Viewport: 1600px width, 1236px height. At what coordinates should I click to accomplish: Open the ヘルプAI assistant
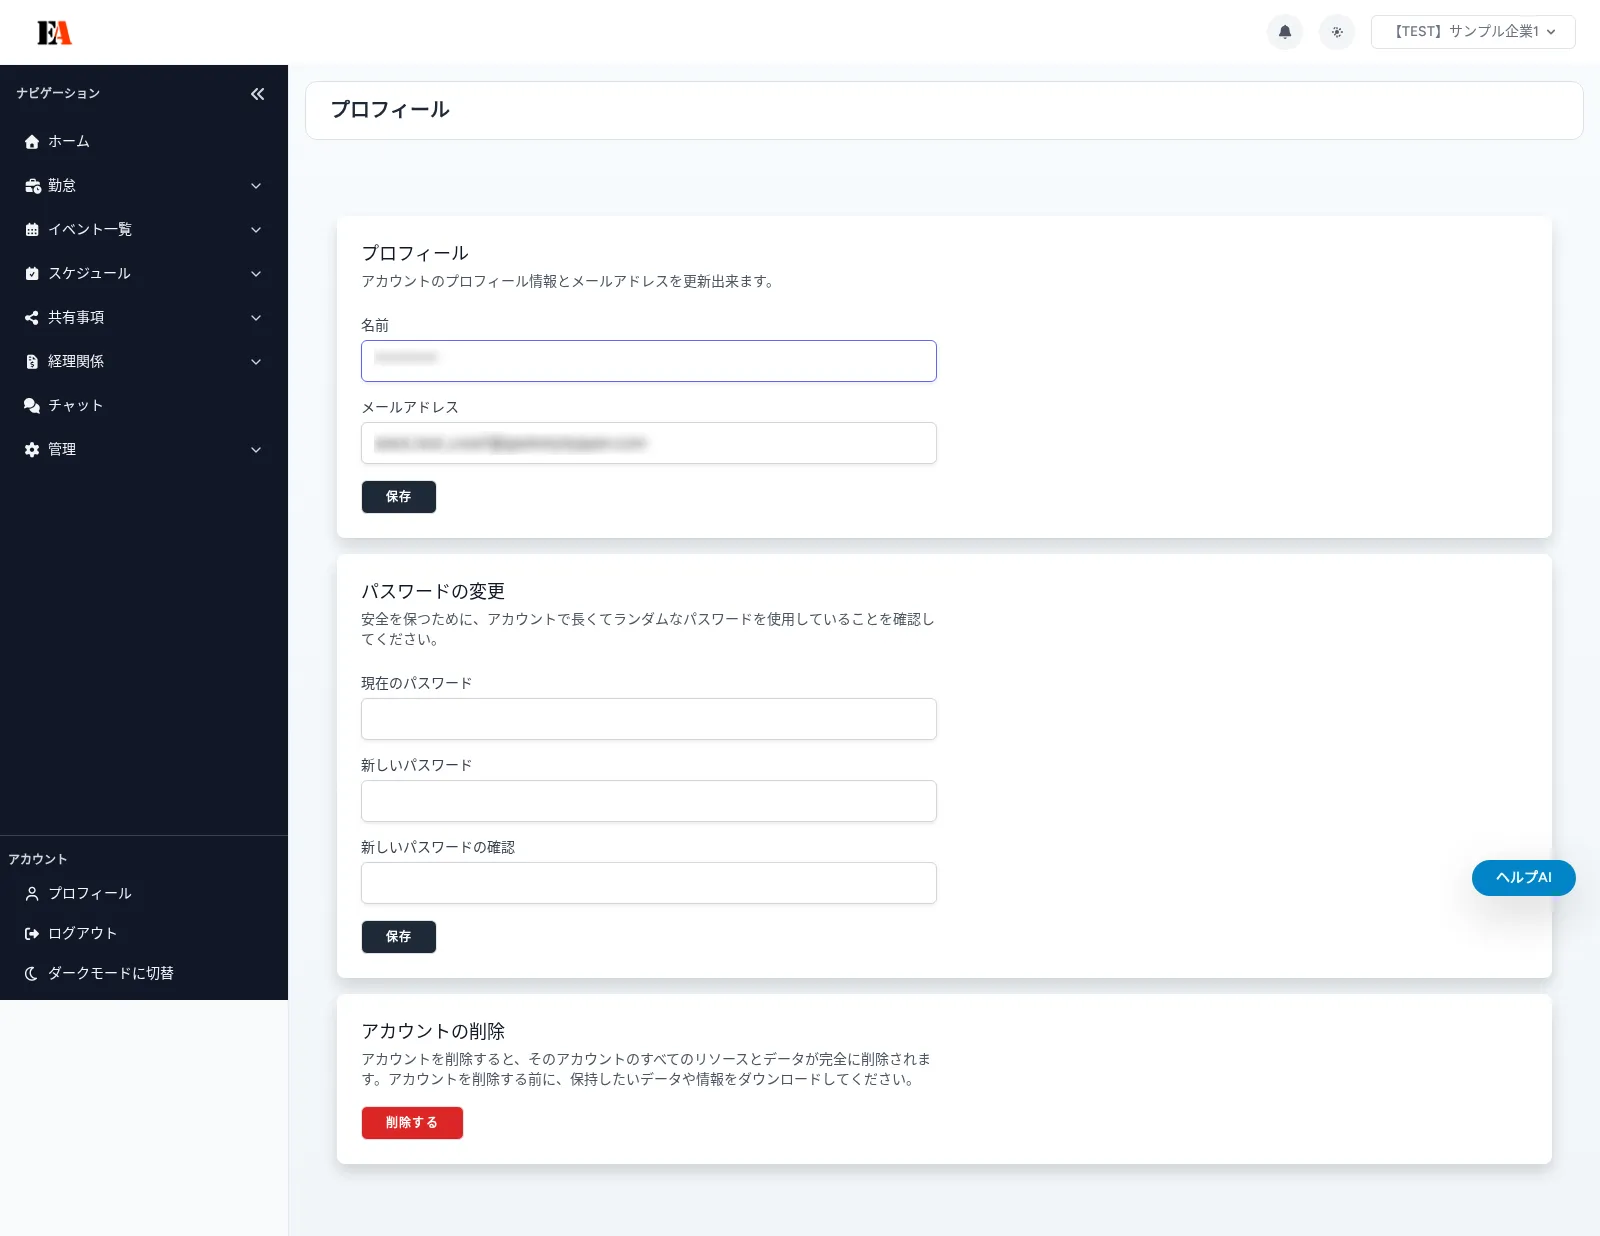click(1523, 877)
